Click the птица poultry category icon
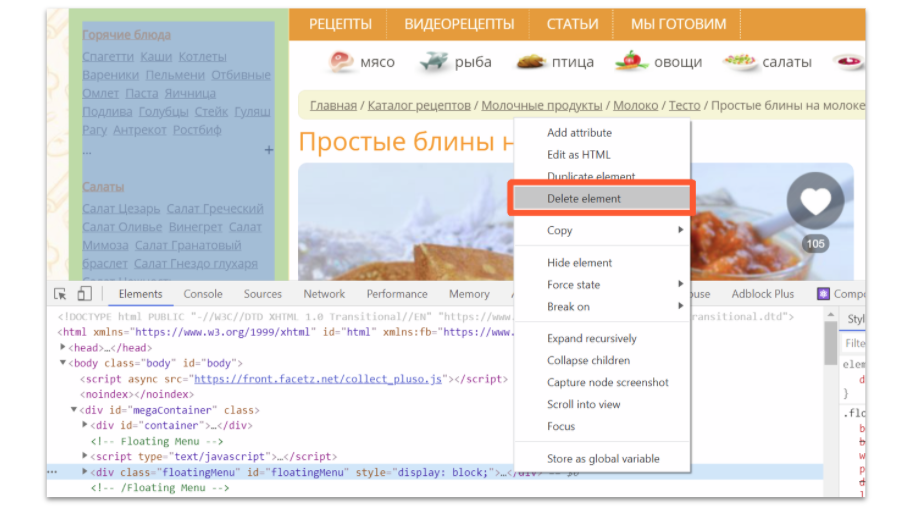 coord(531,62)
